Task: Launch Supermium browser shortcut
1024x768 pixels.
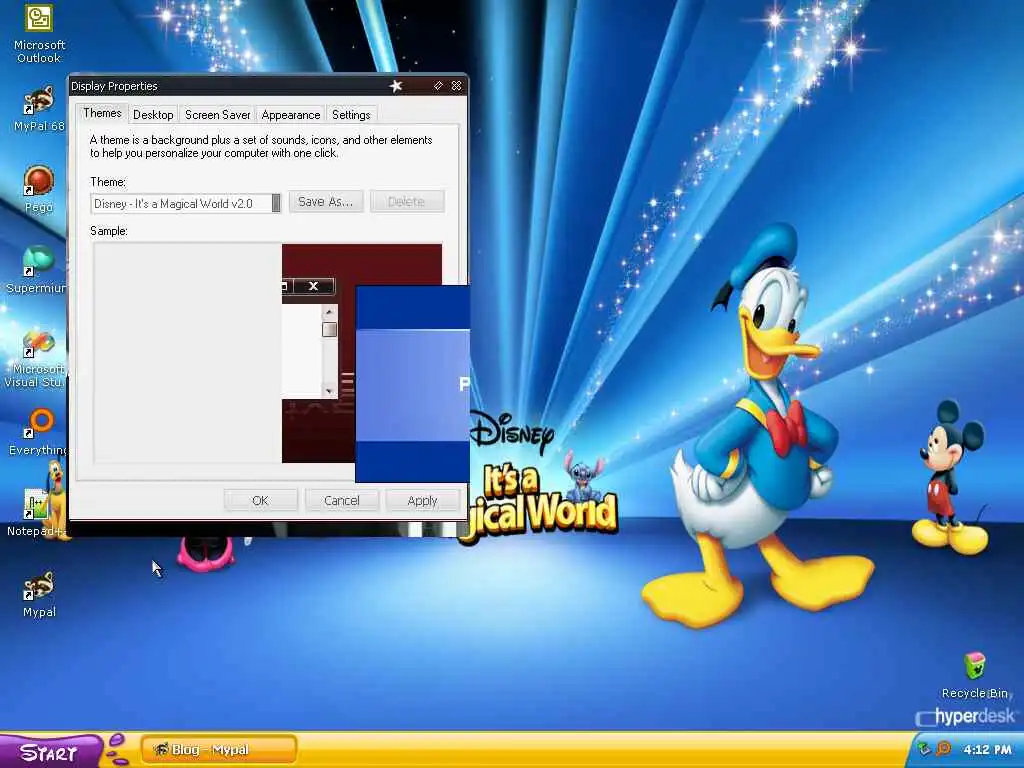Action: click(x=37, y=270)
